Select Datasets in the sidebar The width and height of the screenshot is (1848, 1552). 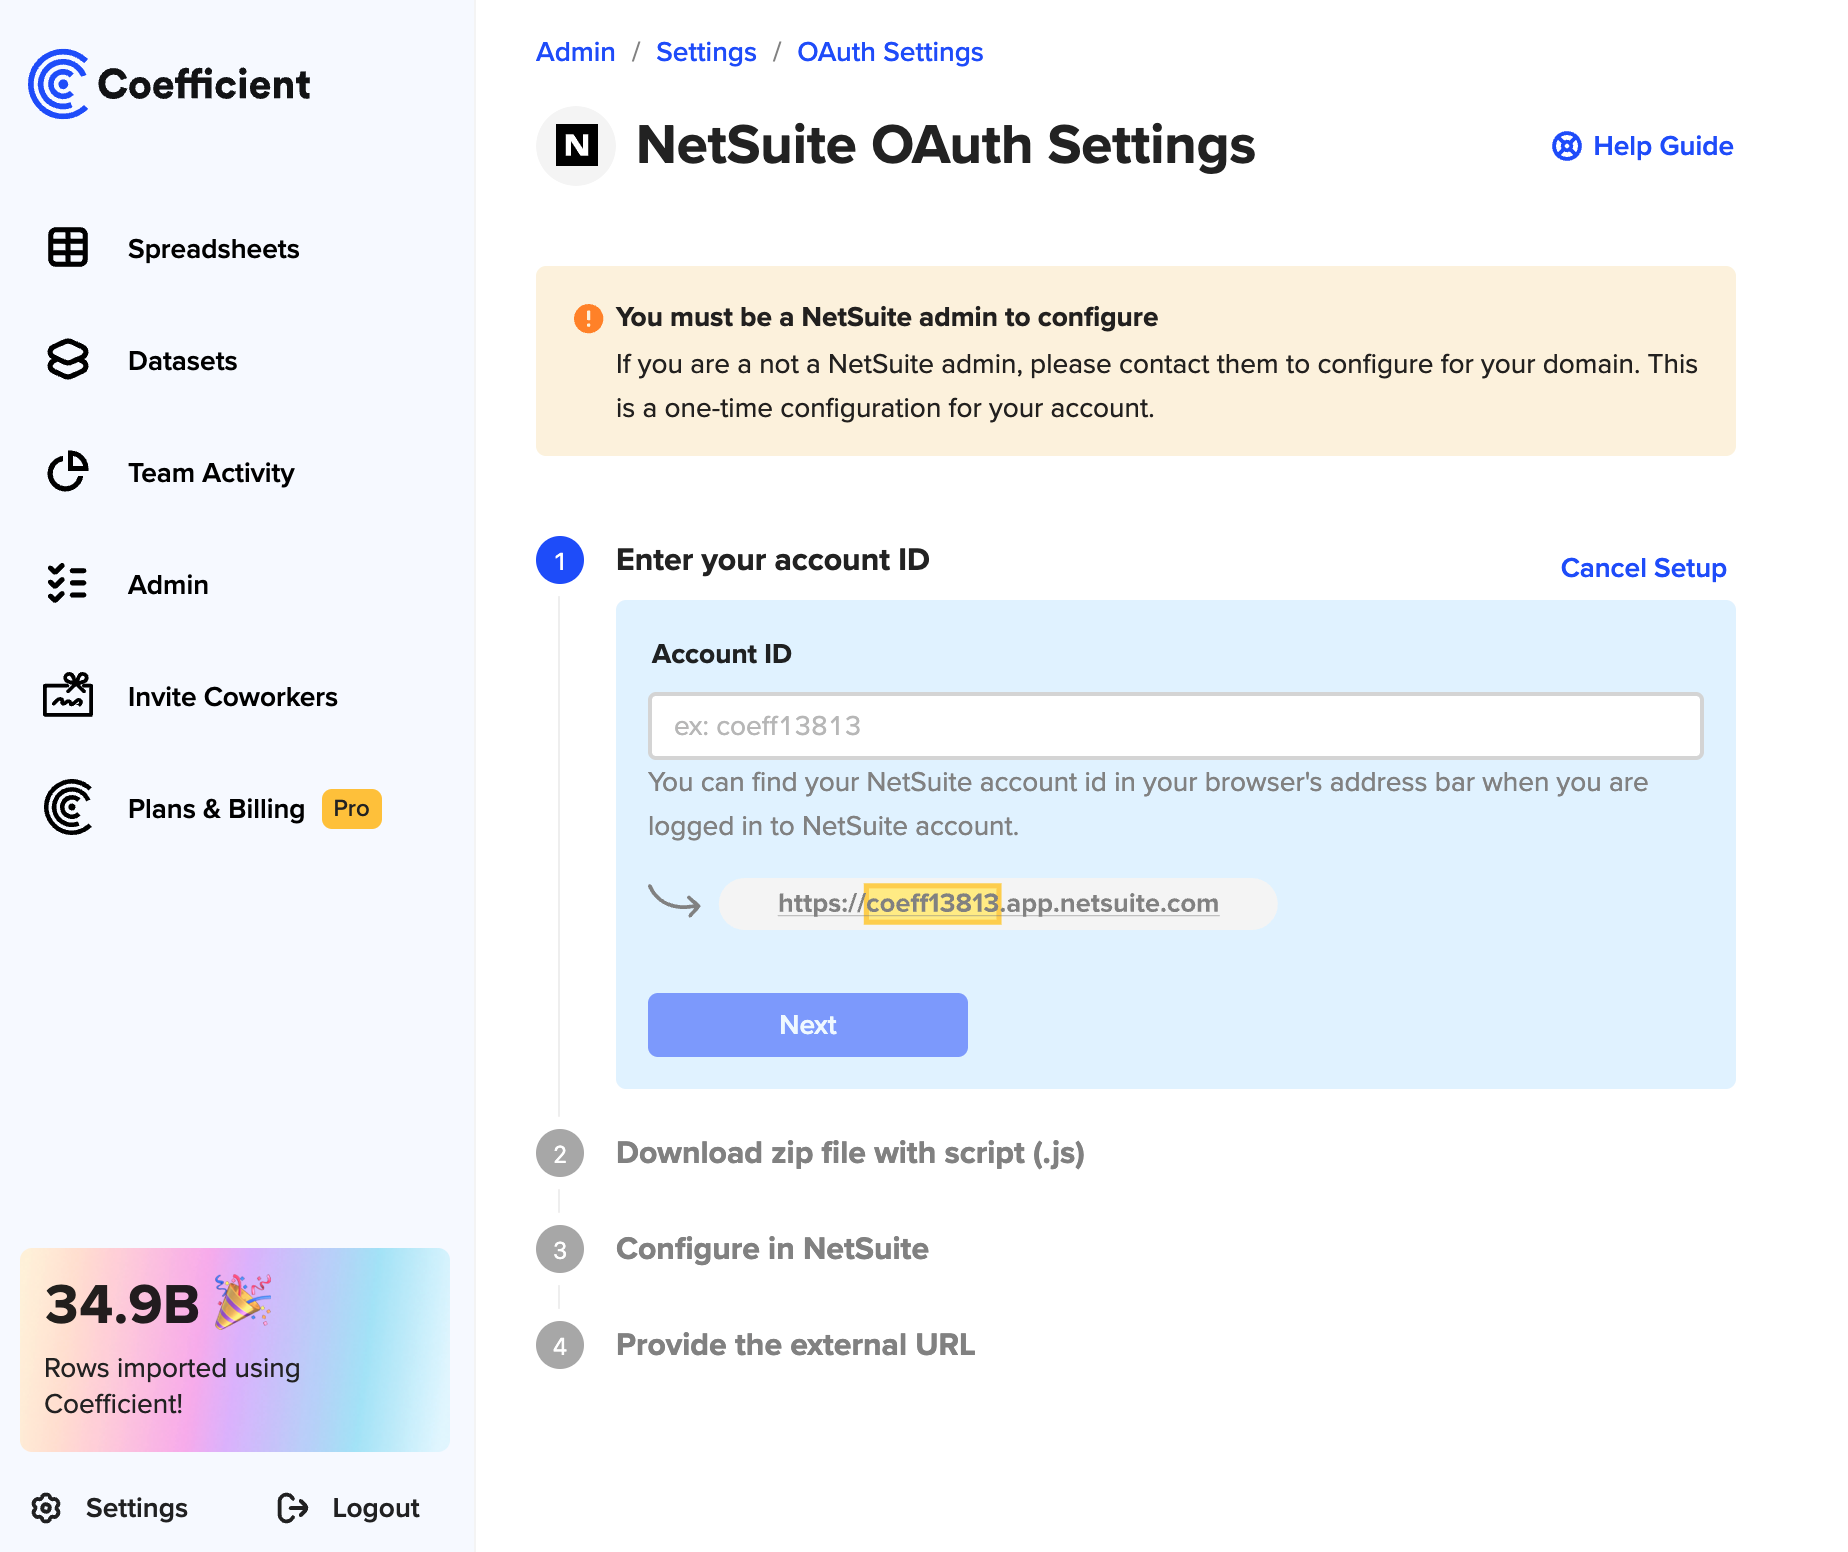click(x=182, y=361)
